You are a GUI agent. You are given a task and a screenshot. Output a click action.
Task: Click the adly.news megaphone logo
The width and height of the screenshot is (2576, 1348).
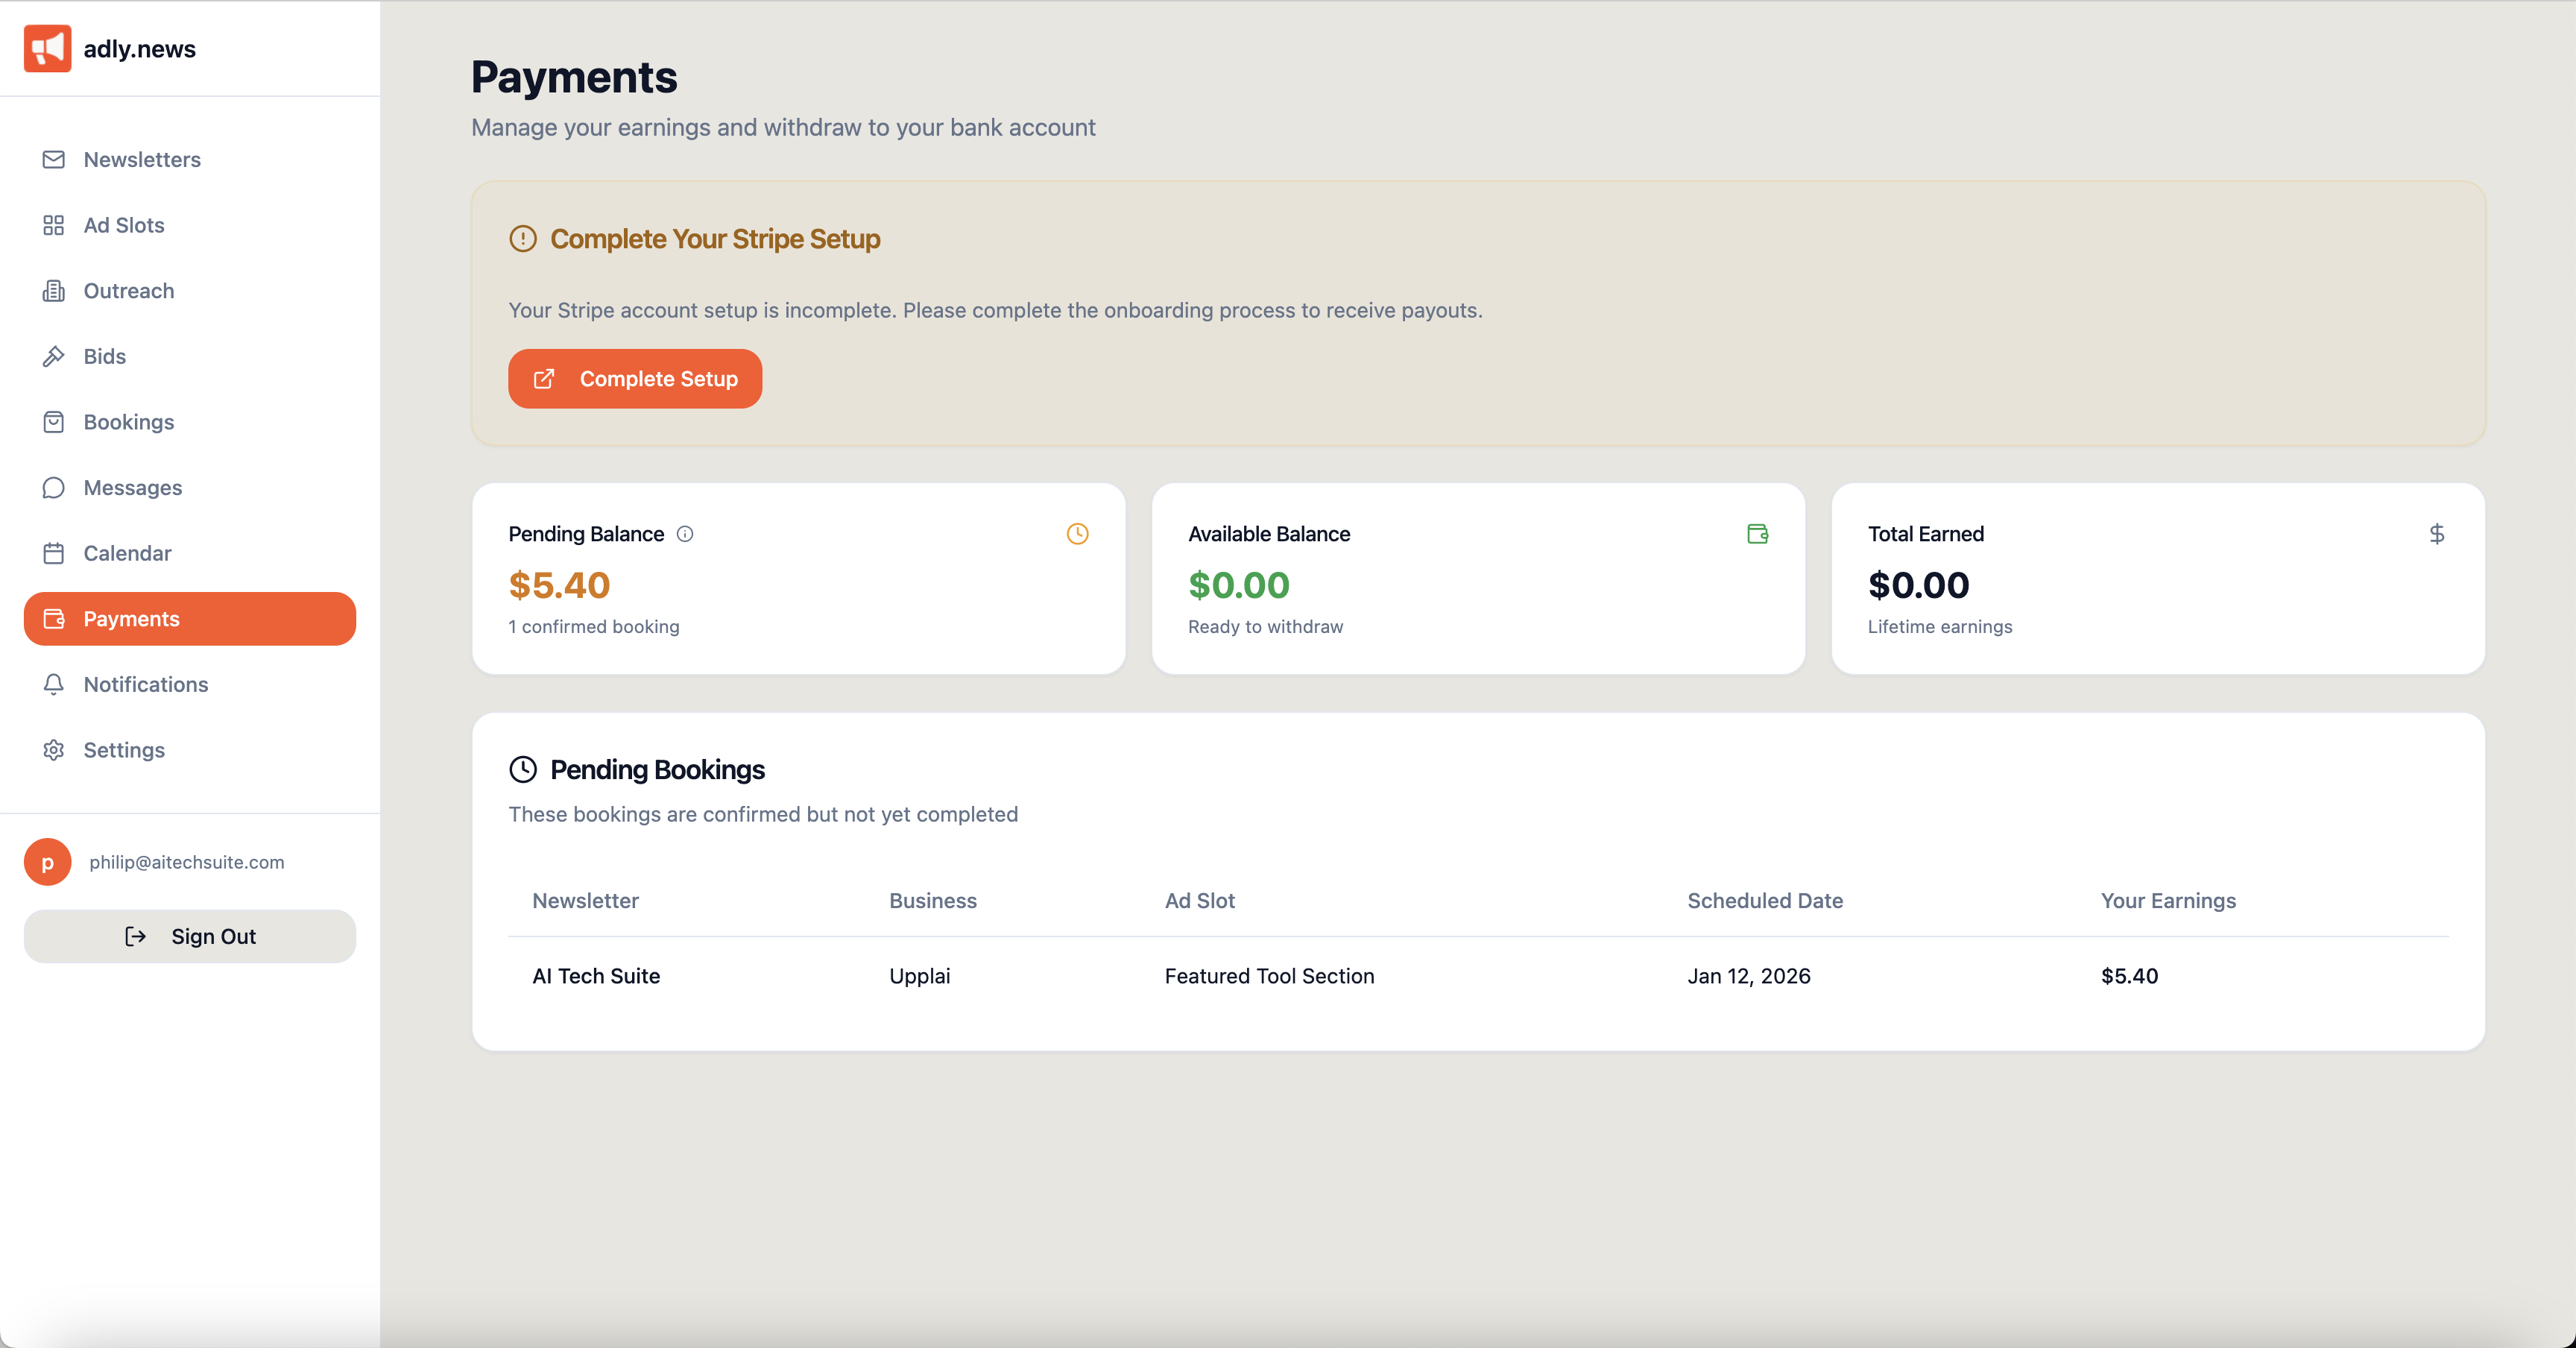point(47,48)
